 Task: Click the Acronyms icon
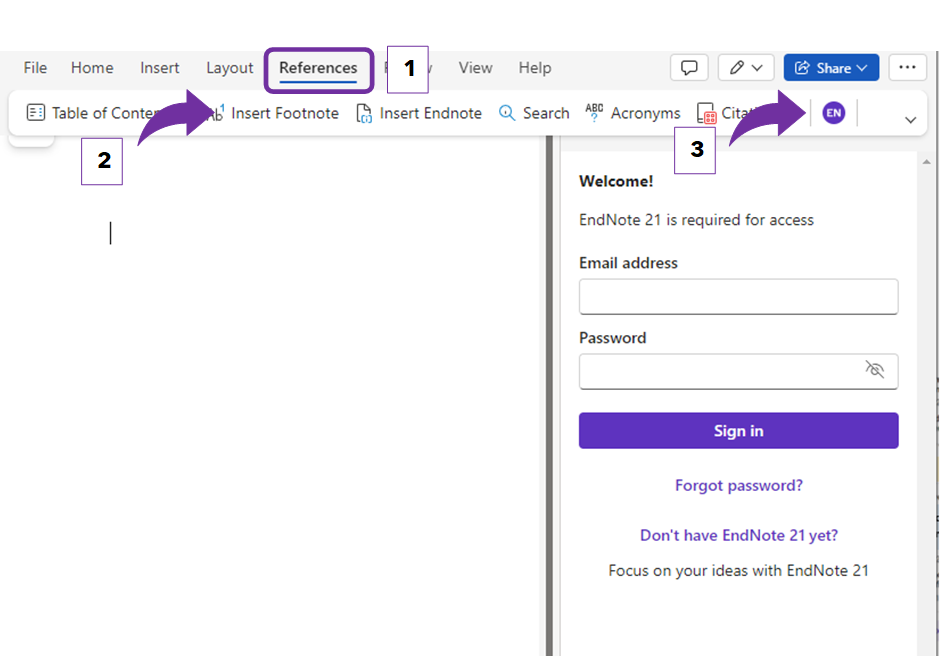point(594,113)
